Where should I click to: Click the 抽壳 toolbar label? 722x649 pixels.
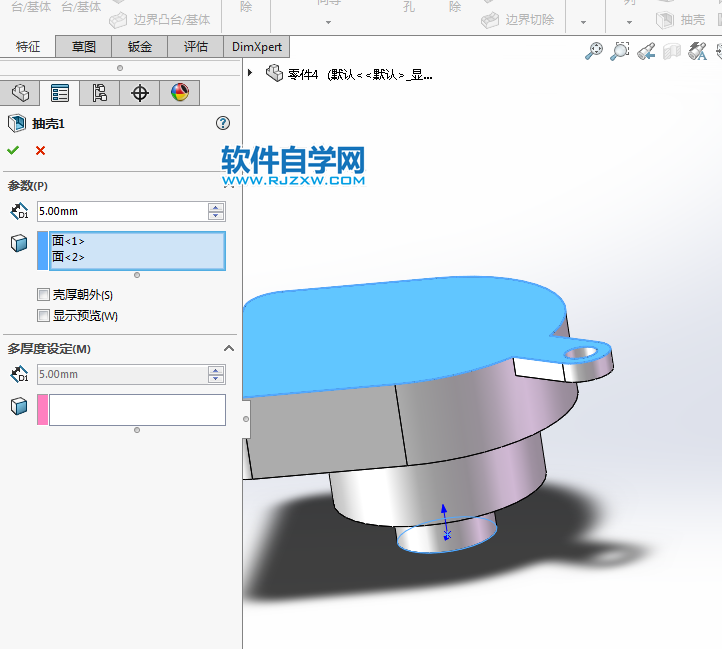[x=693, y=20]
